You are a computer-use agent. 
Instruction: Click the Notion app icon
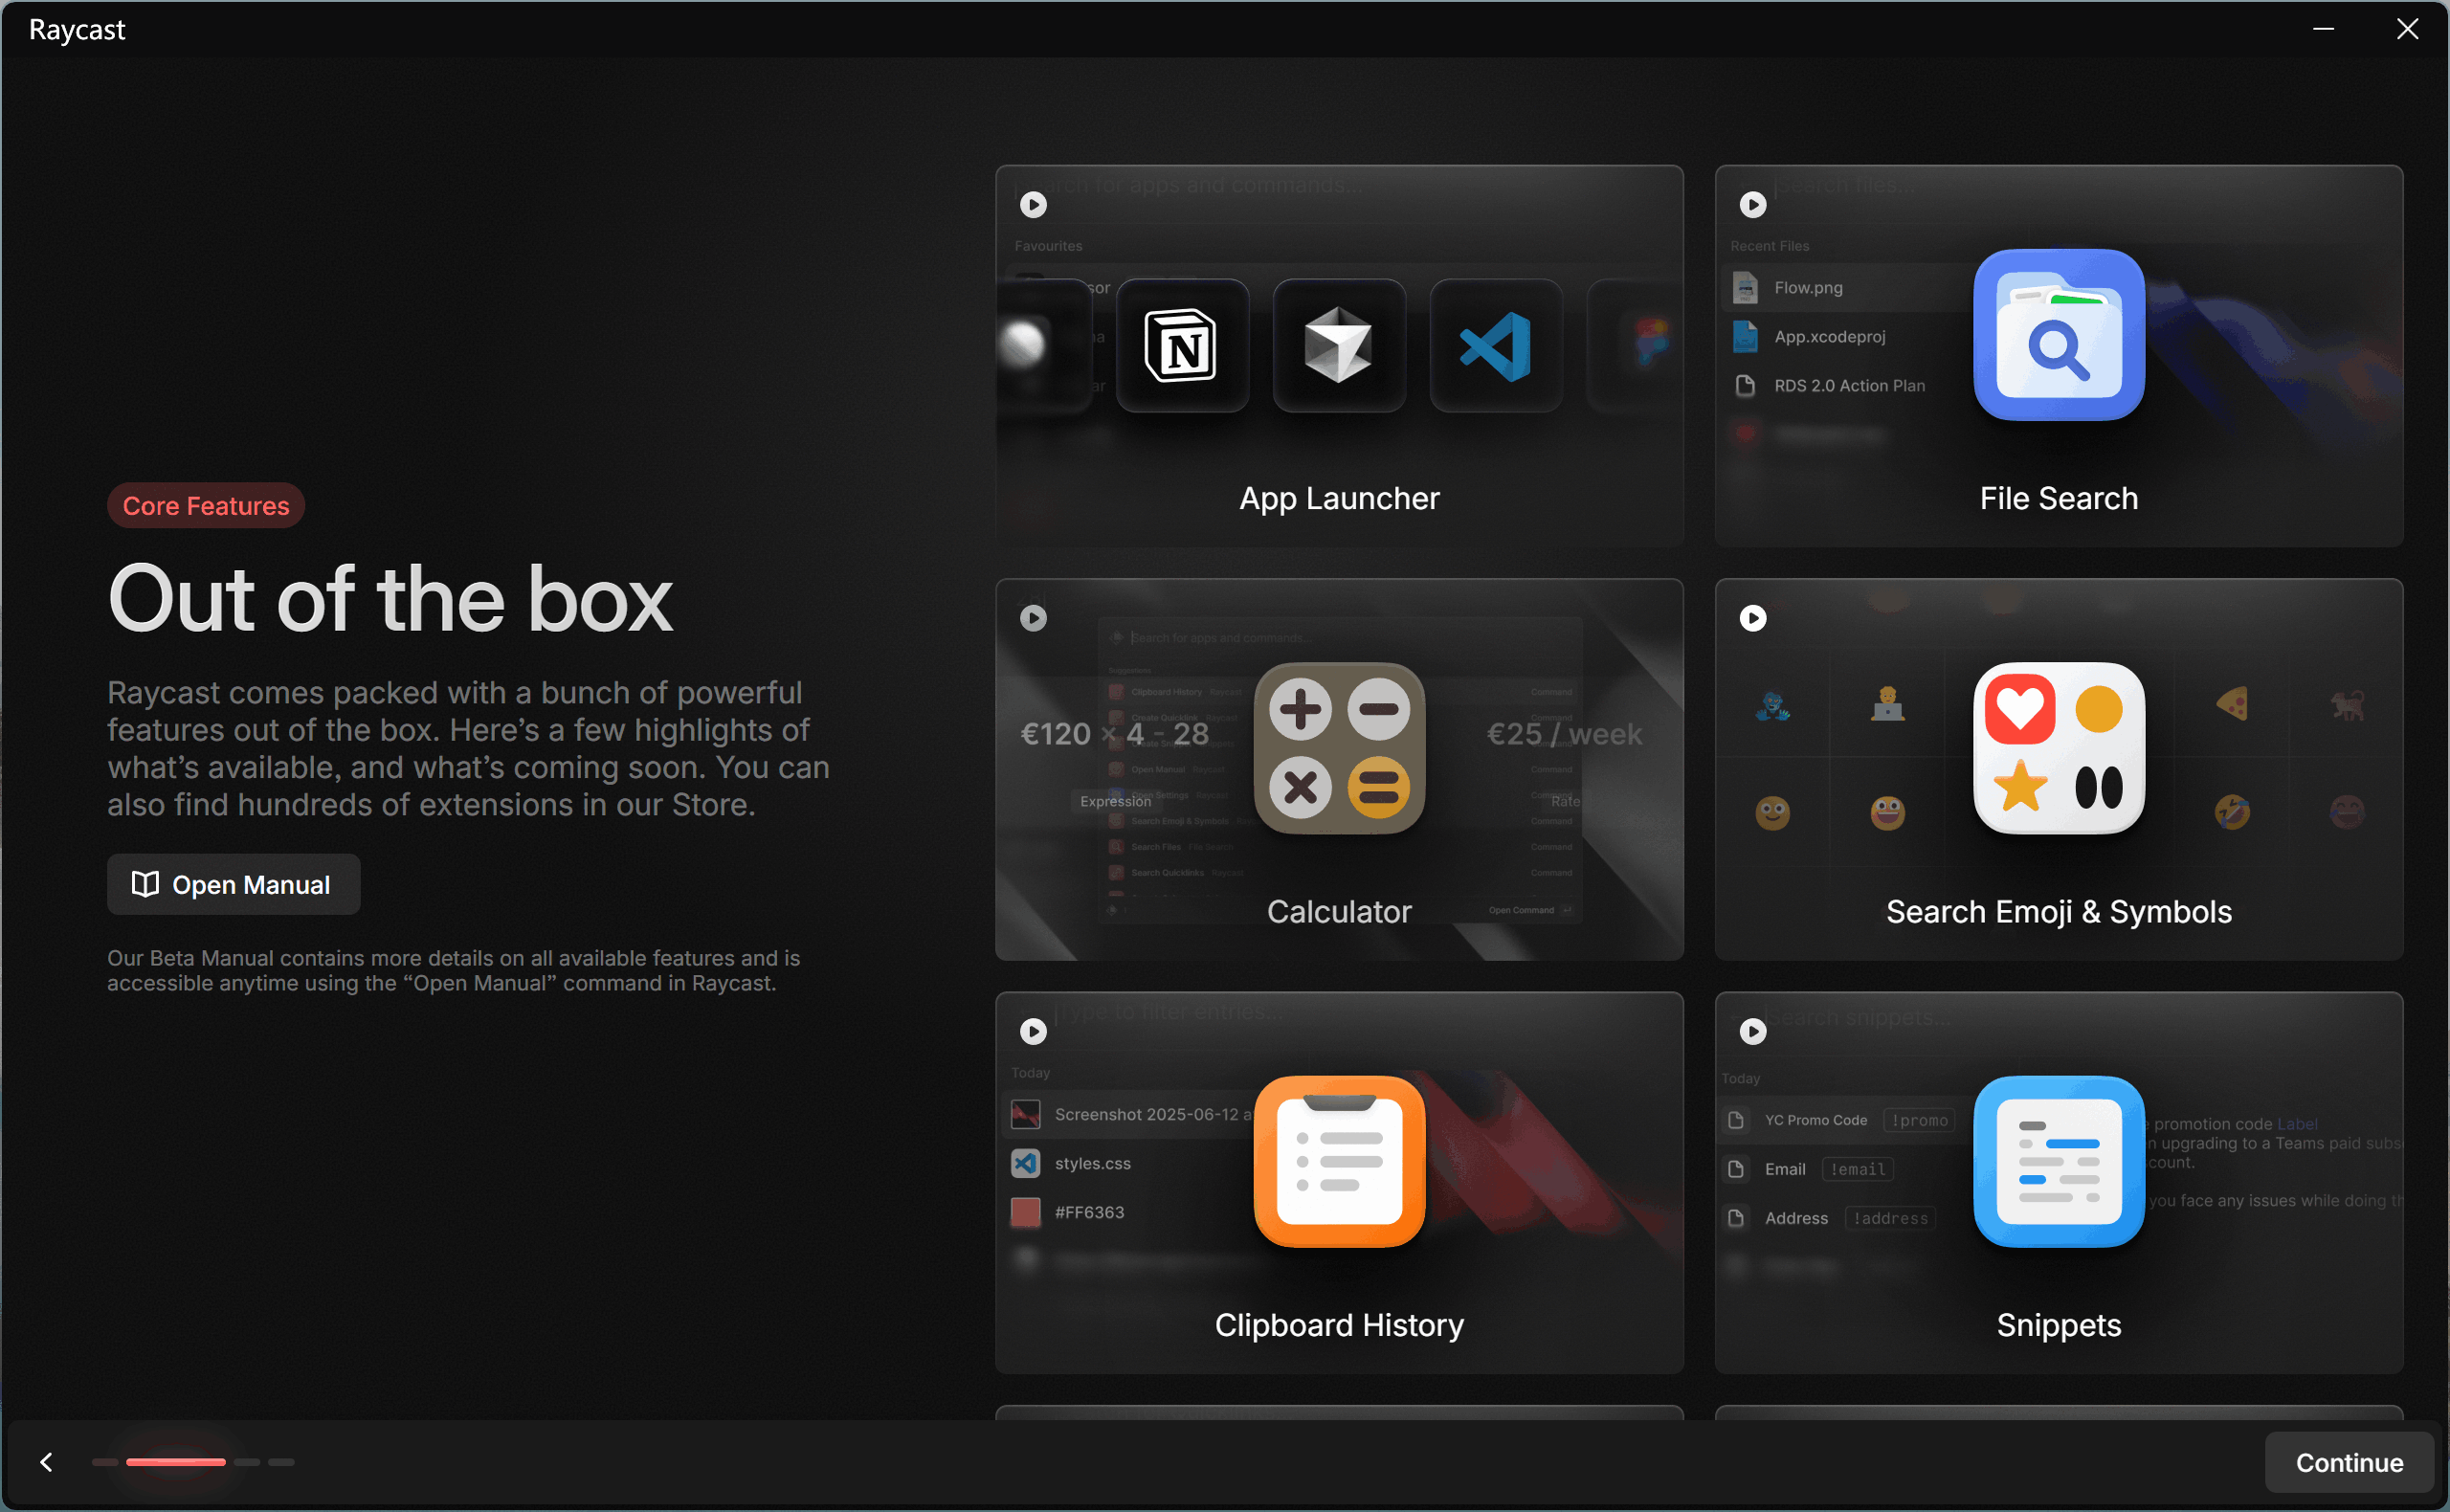coord(1181,346)
